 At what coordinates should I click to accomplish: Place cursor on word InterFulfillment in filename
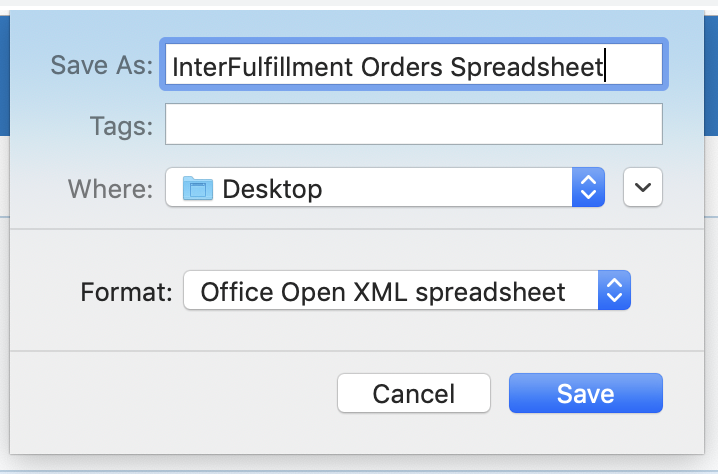click(263, 67)
